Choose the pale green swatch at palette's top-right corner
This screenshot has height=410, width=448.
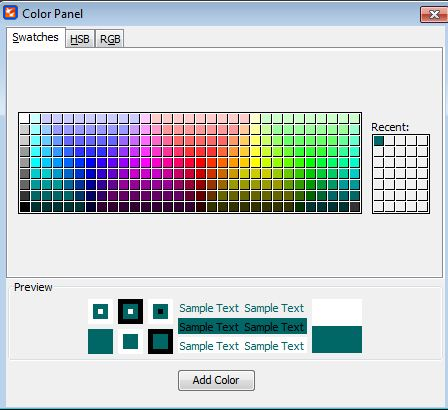(355, 118)
